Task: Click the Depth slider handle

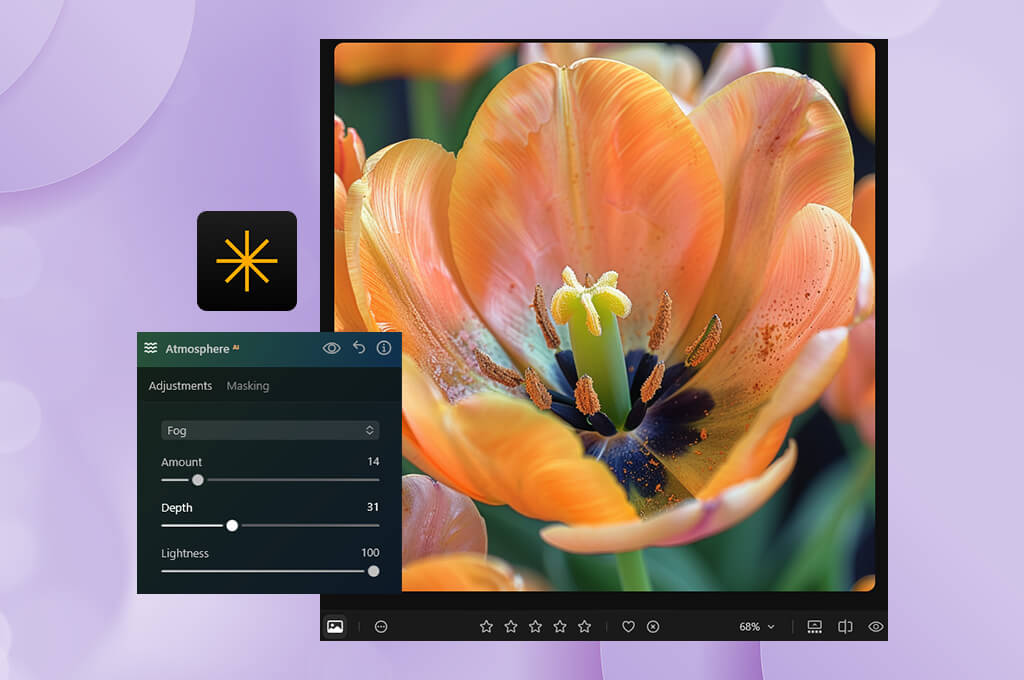Action: tap(232, 525)
